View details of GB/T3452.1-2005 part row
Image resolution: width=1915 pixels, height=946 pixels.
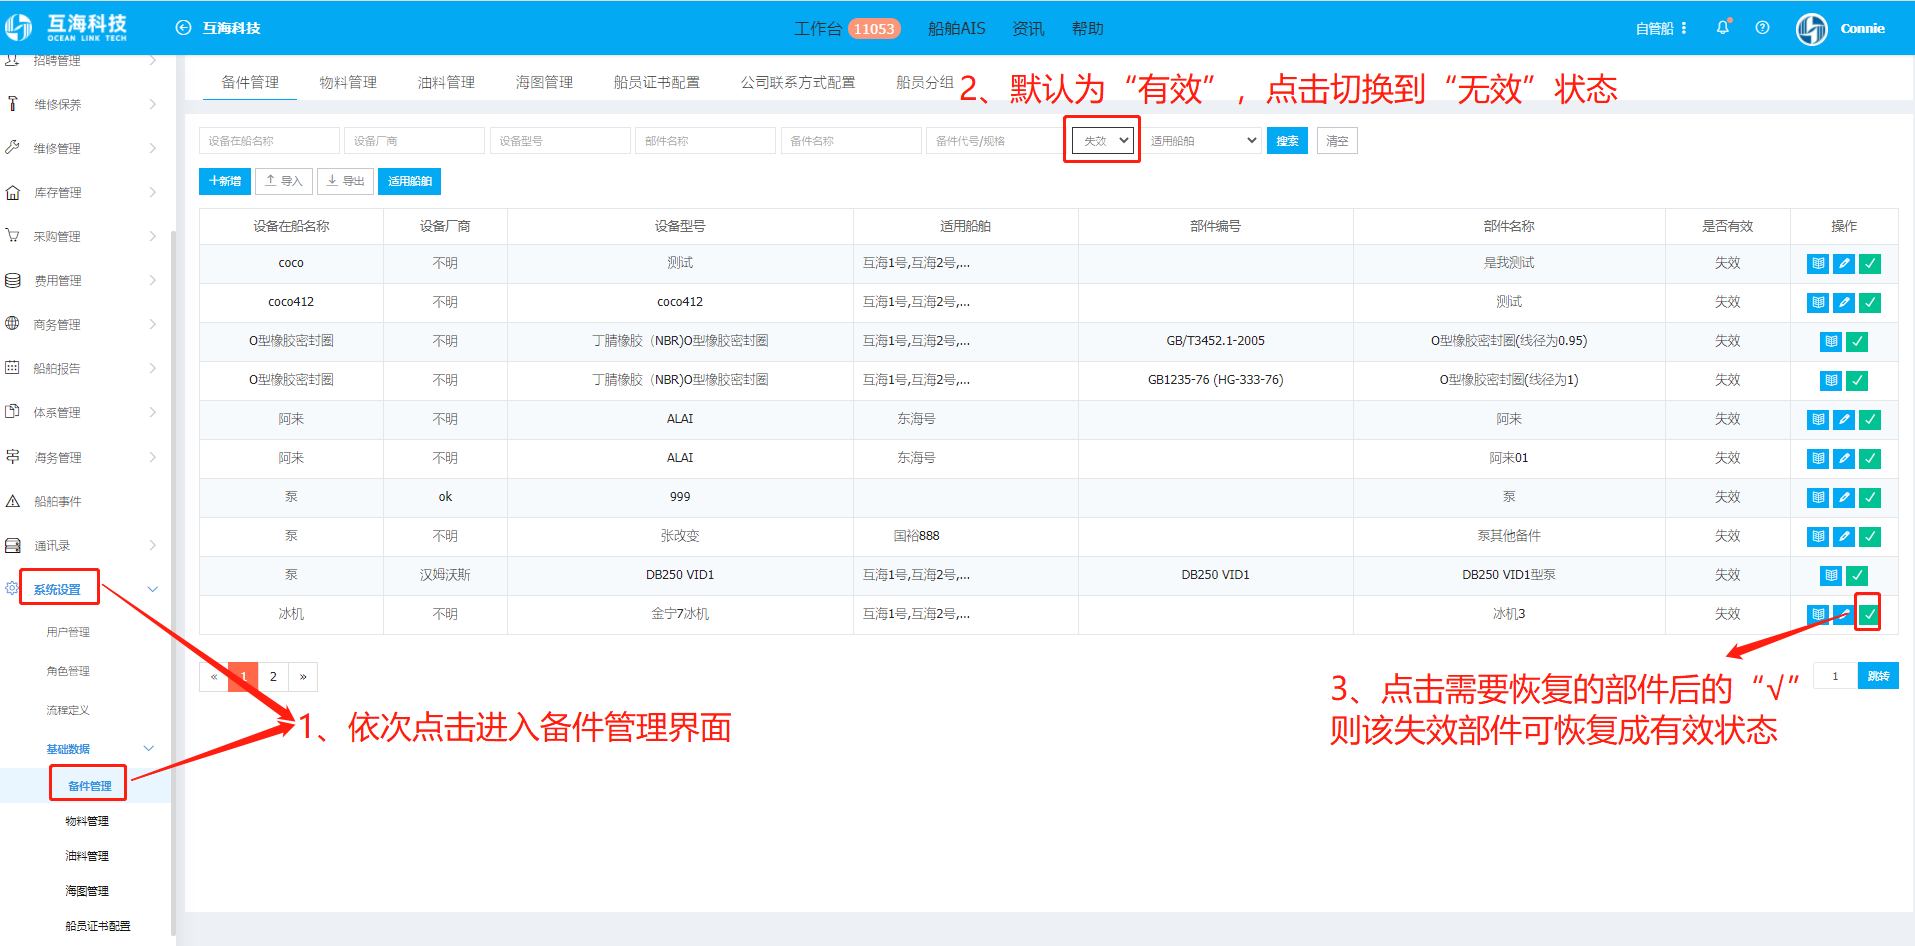(x=1831, y=342)
